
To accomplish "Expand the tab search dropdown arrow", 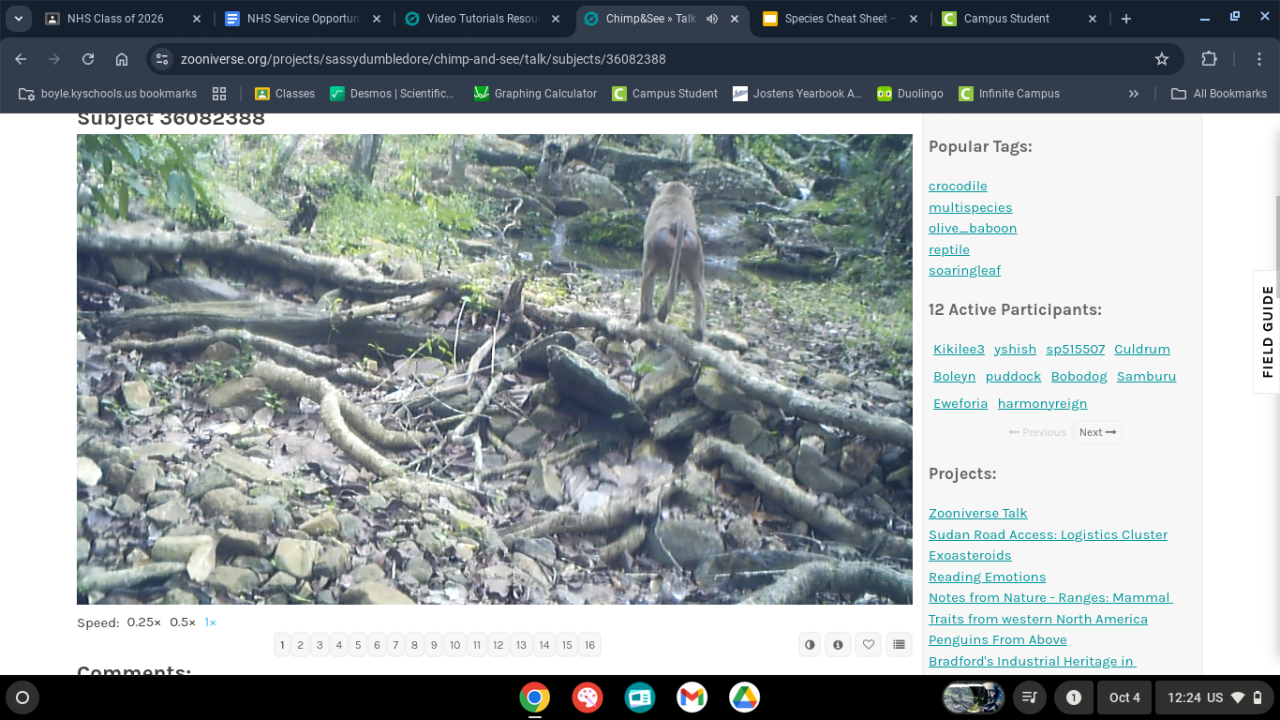I will (18, 19).
